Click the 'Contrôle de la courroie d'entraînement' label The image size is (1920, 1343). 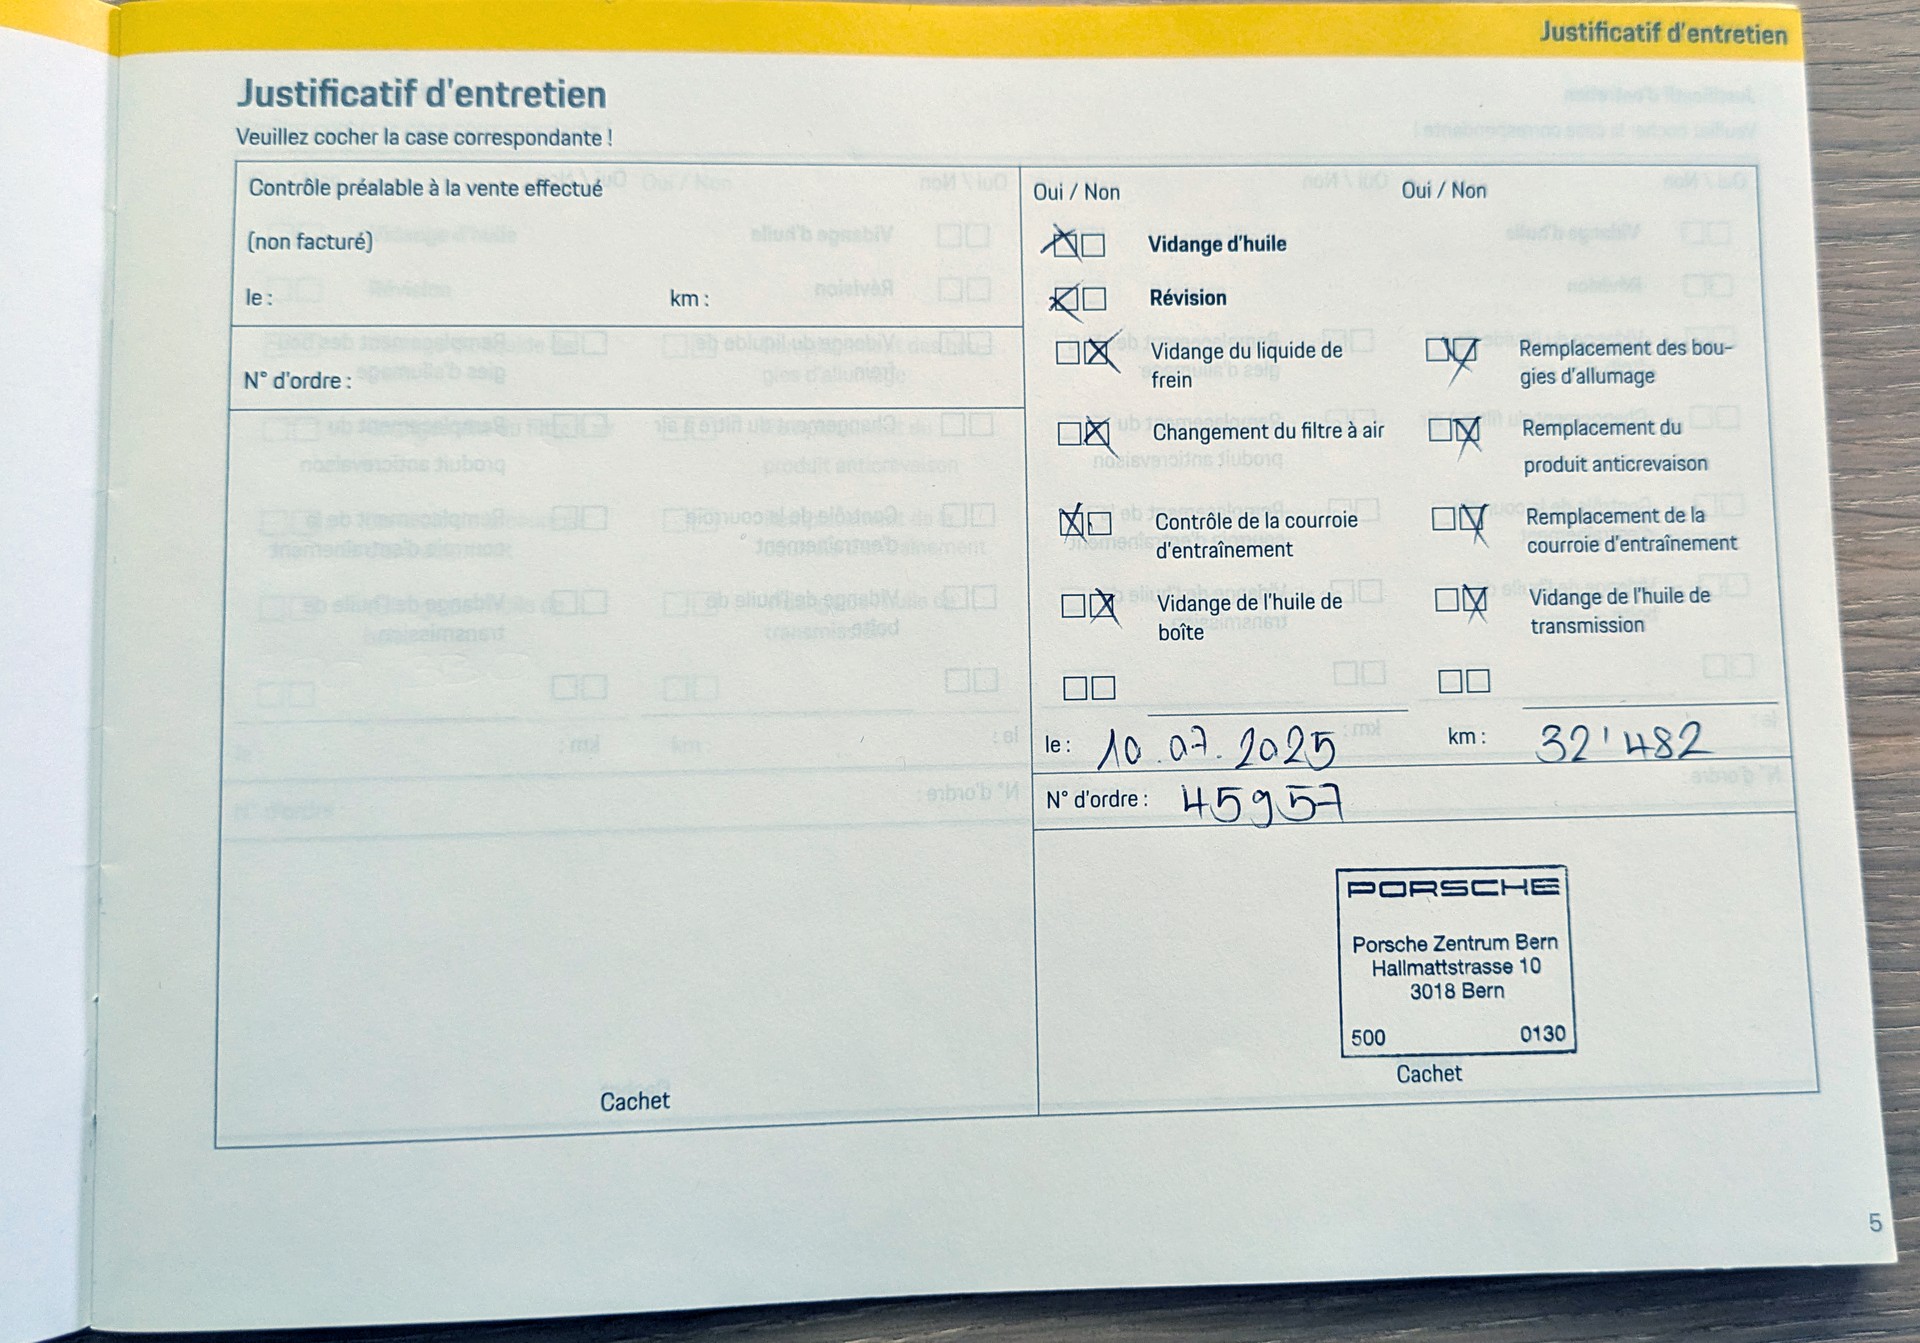coord(1257,535)
